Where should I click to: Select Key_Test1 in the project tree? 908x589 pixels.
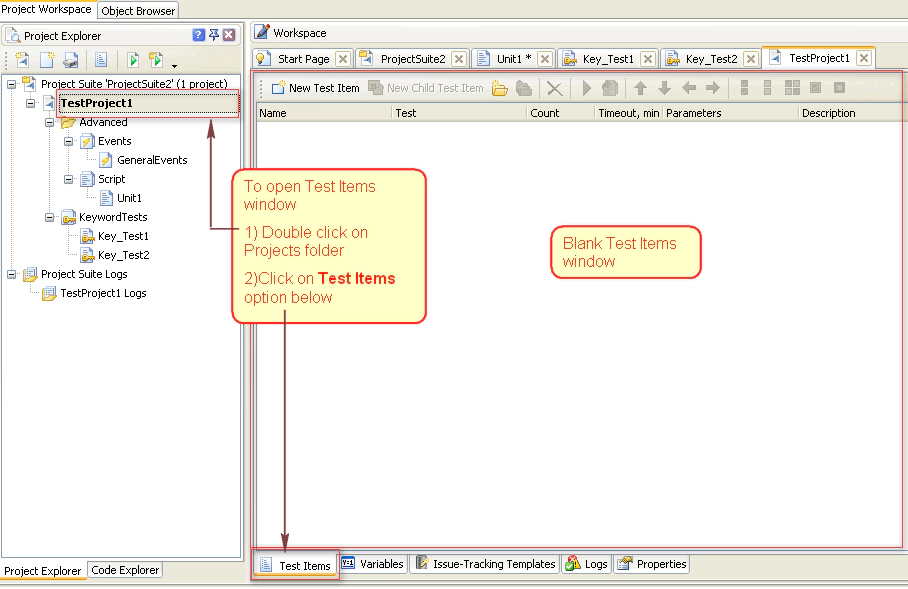point(123,236)
